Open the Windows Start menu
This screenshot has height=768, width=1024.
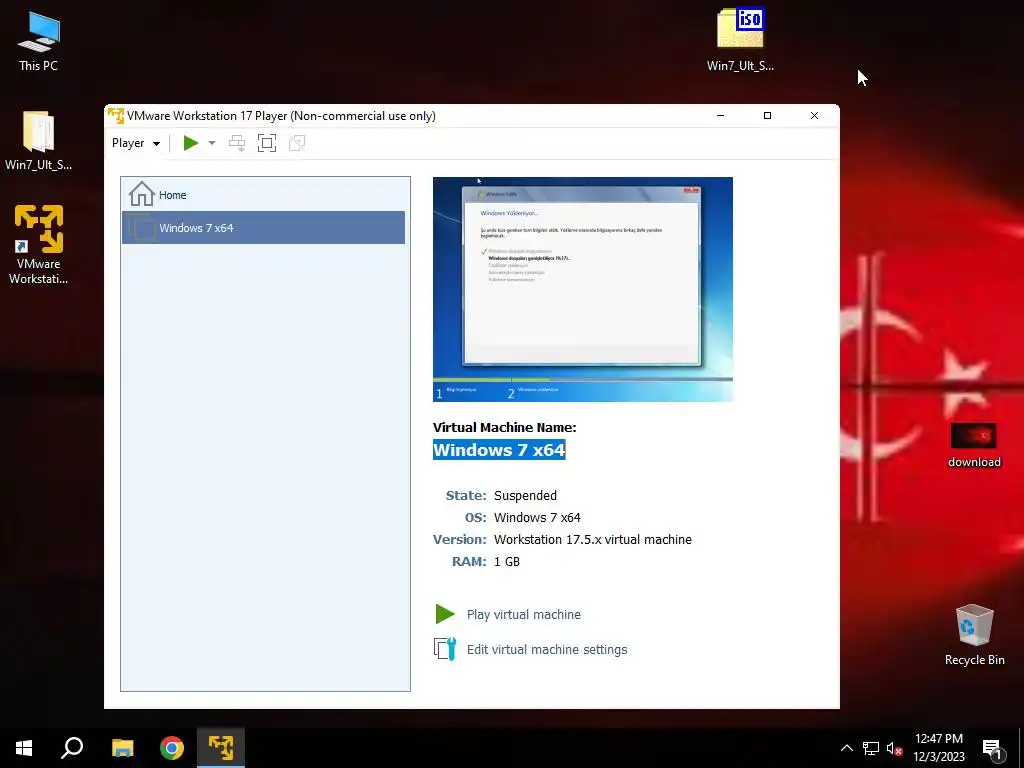click(x=24, y=748)
